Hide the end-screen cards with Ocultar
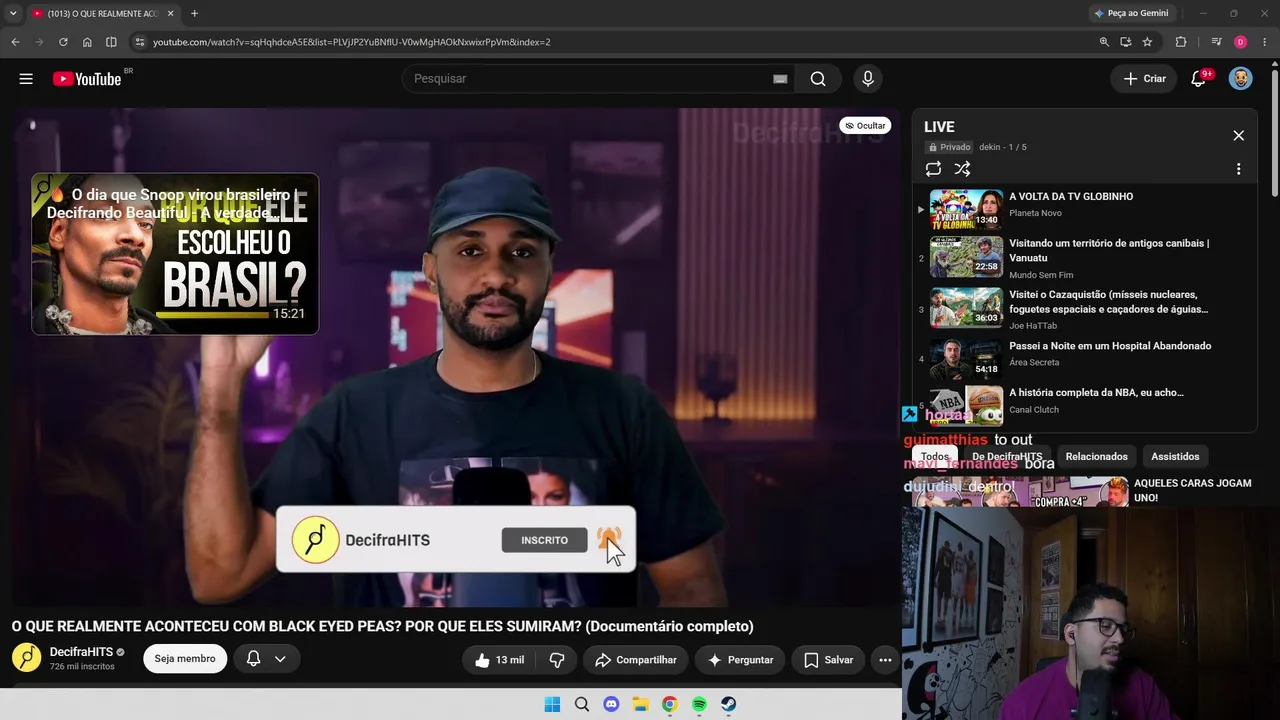 [865, 126]
